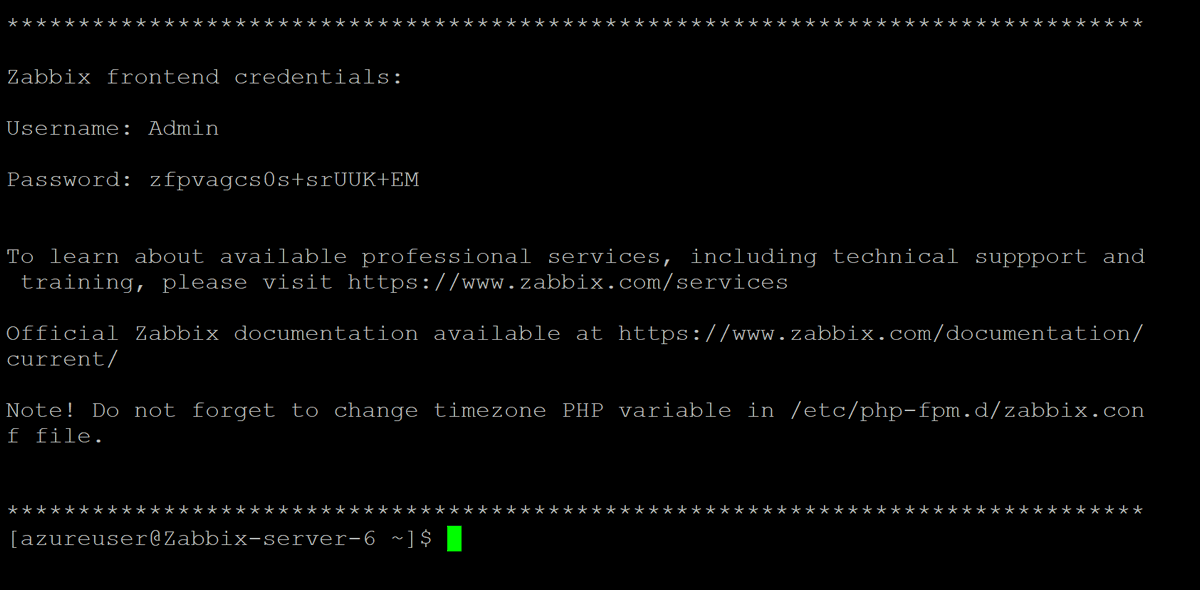This screenshot has height=590, width=1200.
Task: Click the password string zfpvagcs0s+srUUK+EM
Action: 284,180
